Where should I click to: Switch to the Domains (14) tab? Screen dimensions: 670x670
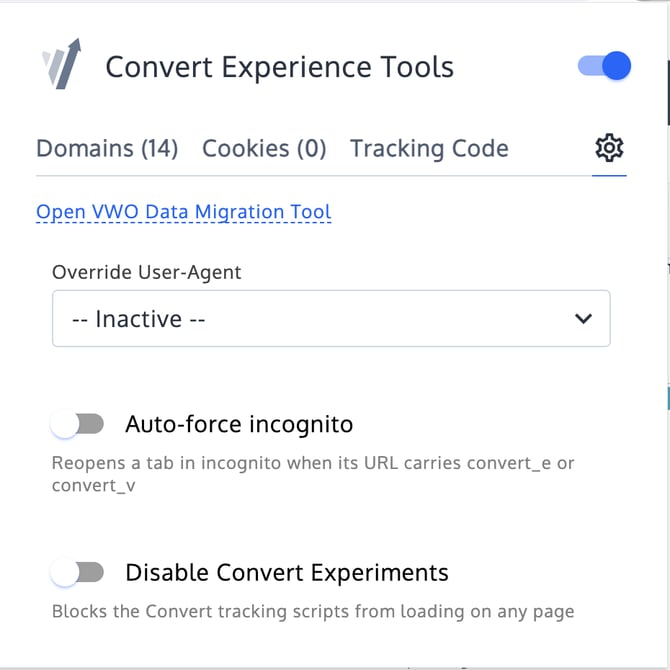(x=107, y=149)
